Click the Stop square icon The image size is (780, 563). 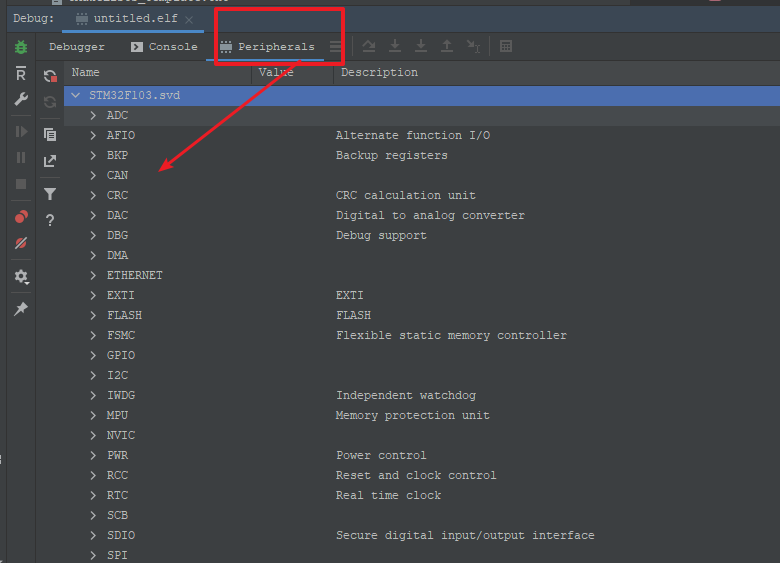(21, 184)
